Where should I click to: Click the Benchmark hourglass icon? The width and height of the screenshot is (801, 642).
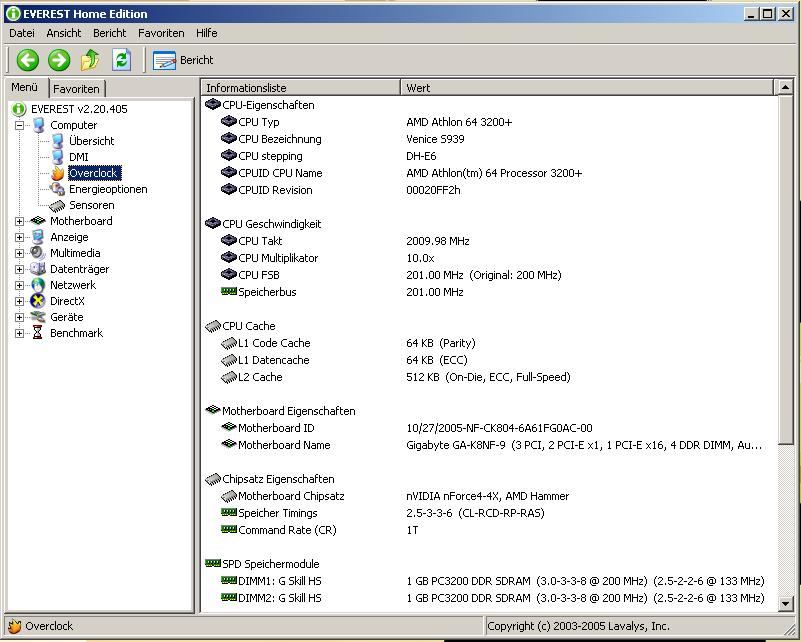(x=38, y=333)
